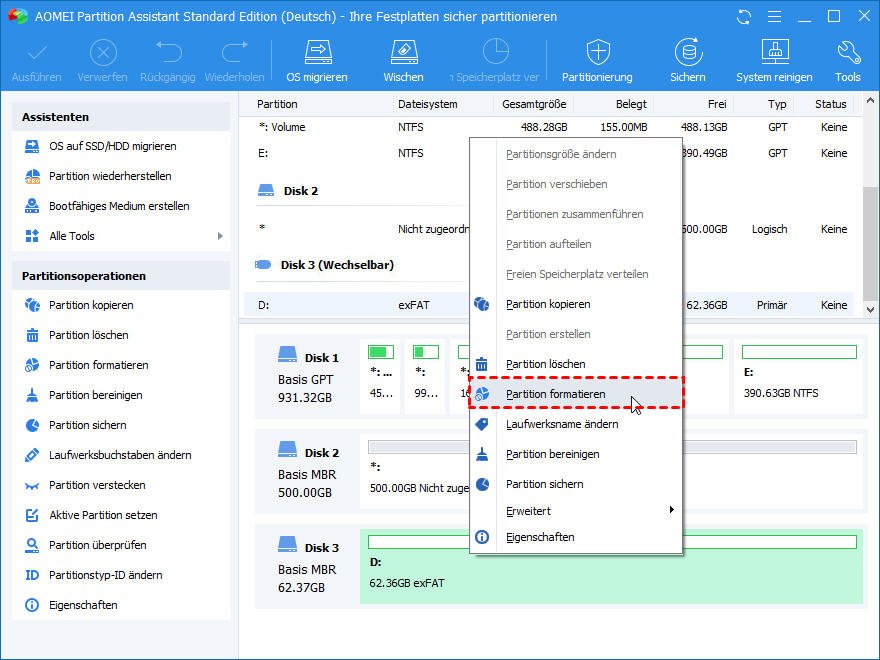
Task: Select Disk 1 second small partition block 99…
Action: [425, 377]
